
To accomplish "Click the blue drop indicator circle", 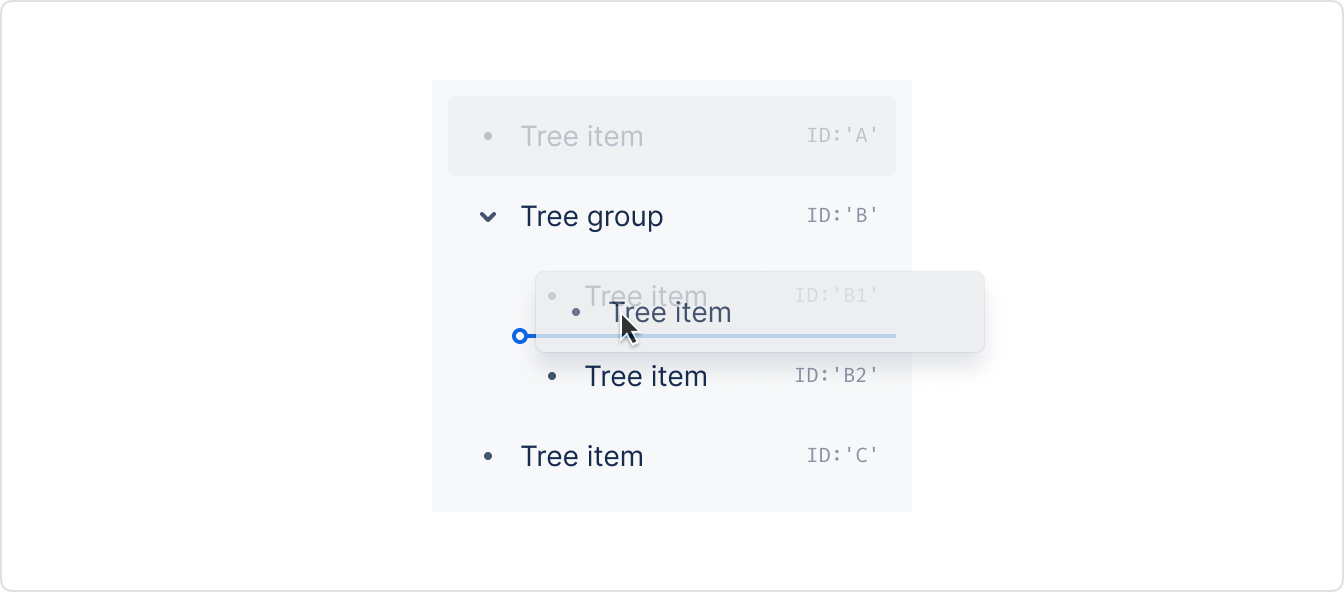I will click(x=520, y=336).
